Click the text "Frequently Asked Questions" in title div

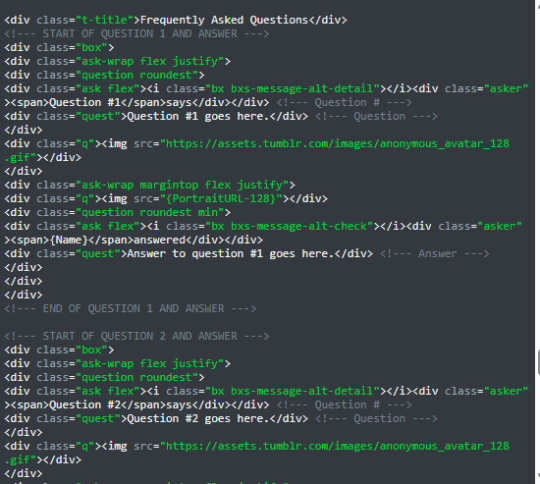224,20
